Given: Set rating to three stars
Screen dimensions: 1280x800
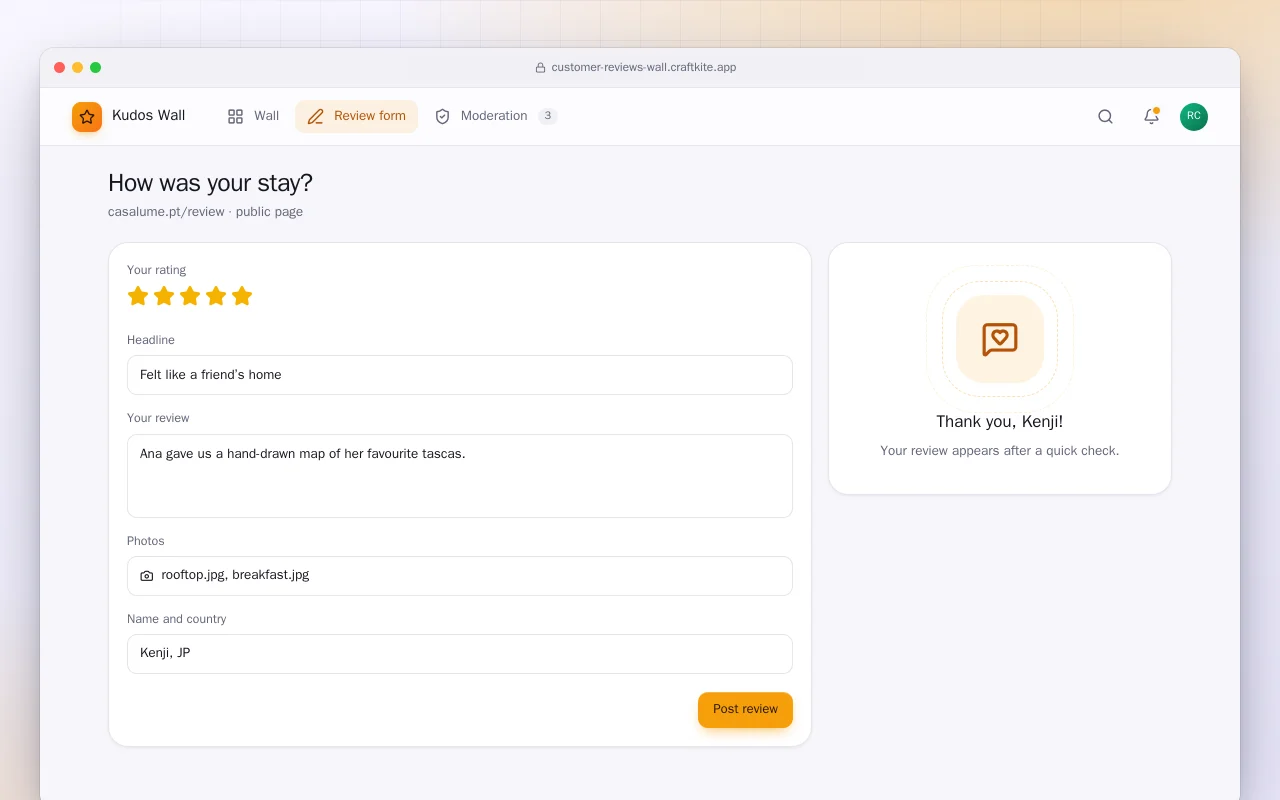Looking at the screenshot, I should [190, 296].
